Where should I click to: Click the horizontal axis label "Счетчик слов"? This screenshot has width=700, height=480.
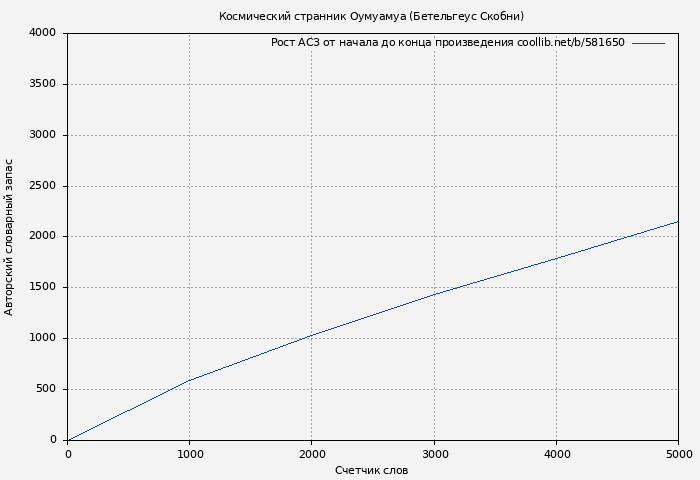371,471
